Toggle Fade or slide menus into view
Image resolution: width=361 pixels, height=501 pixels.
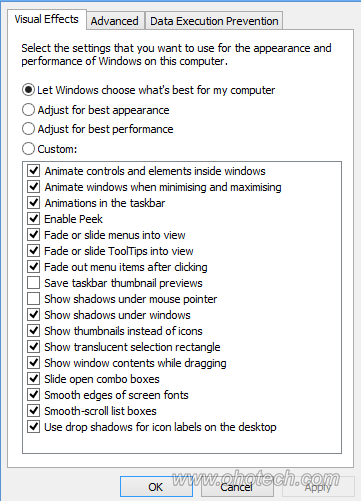(34, 235)
